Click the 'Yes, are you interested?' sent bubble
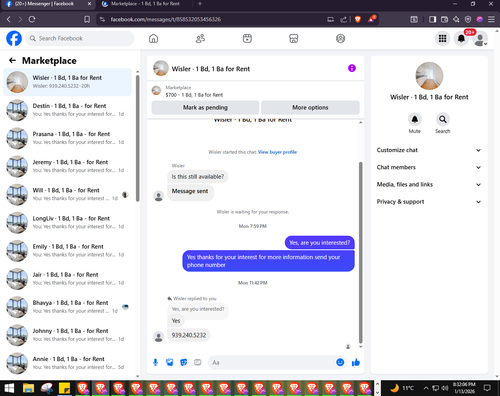The image size is (500, 396). pos(320,243)
